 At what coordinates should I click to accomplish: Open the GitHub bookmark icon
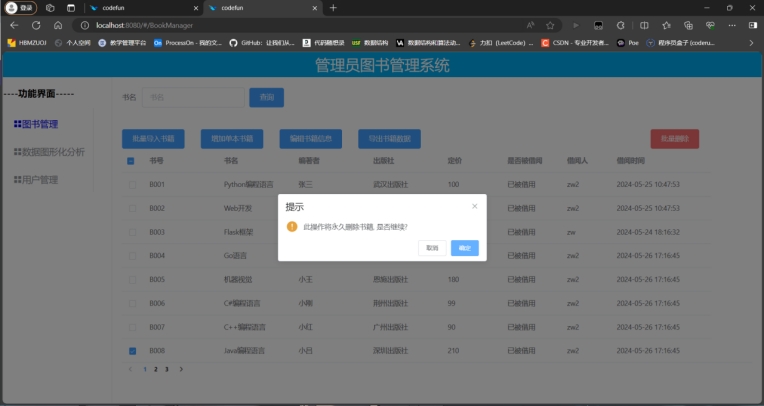tap(233, 43)
